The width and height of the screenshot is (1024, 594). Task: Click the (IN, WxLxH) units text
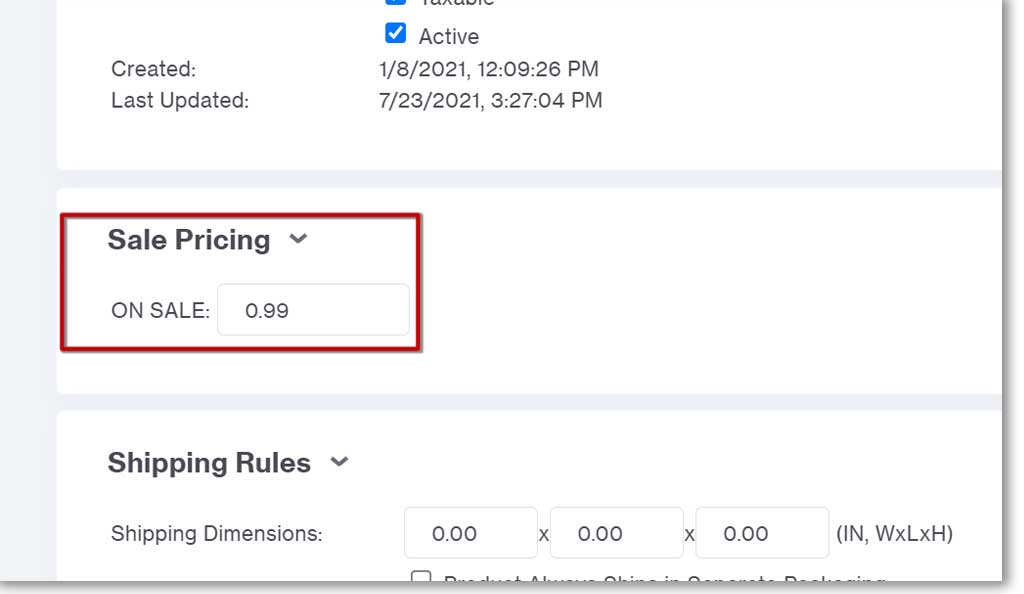coord(894,534)
